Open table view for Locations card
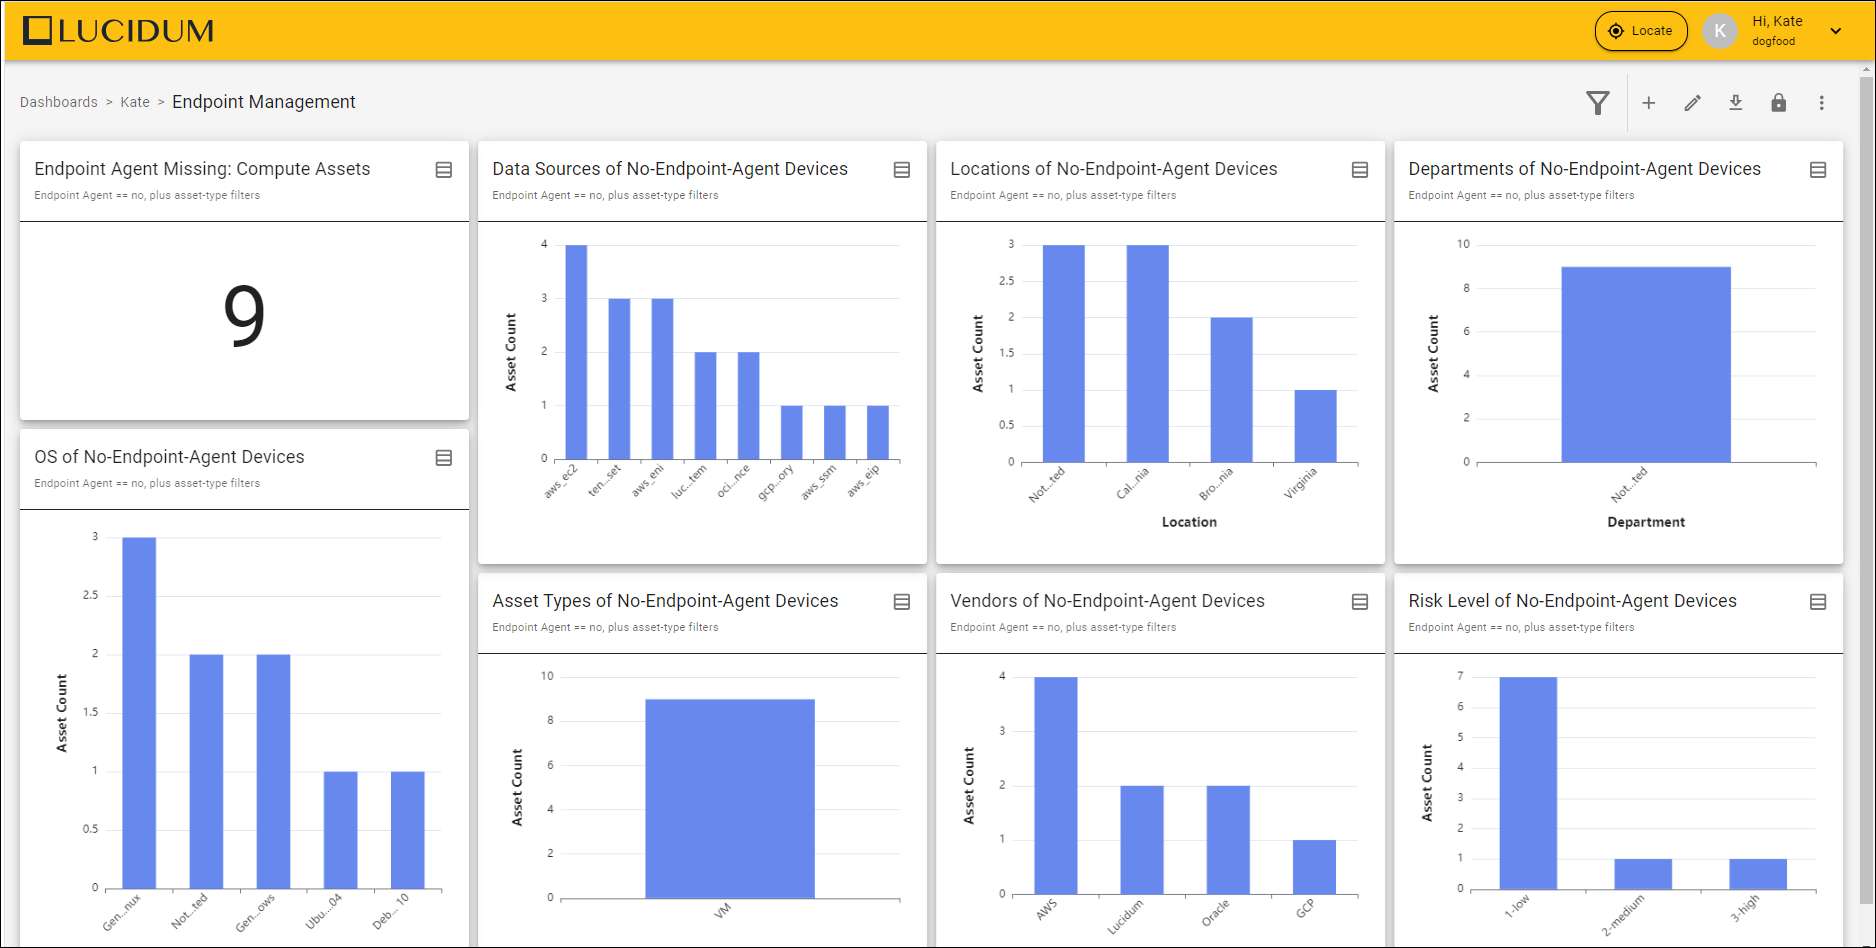 pyautogui.click(x=1360, y=170)
